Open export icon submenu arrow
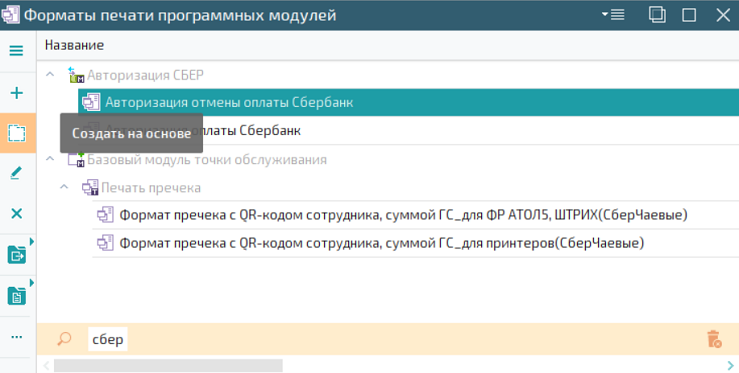 [x=32, y=242]
